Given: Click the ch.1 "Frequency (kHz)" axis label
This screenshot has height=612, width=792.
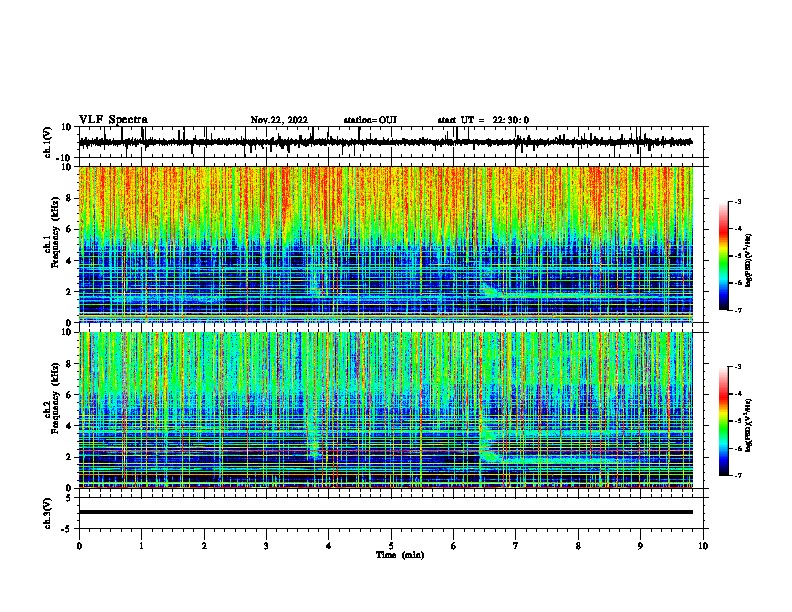Looking at the screenshot, I should pyautogui.click(x=55, y=232).
